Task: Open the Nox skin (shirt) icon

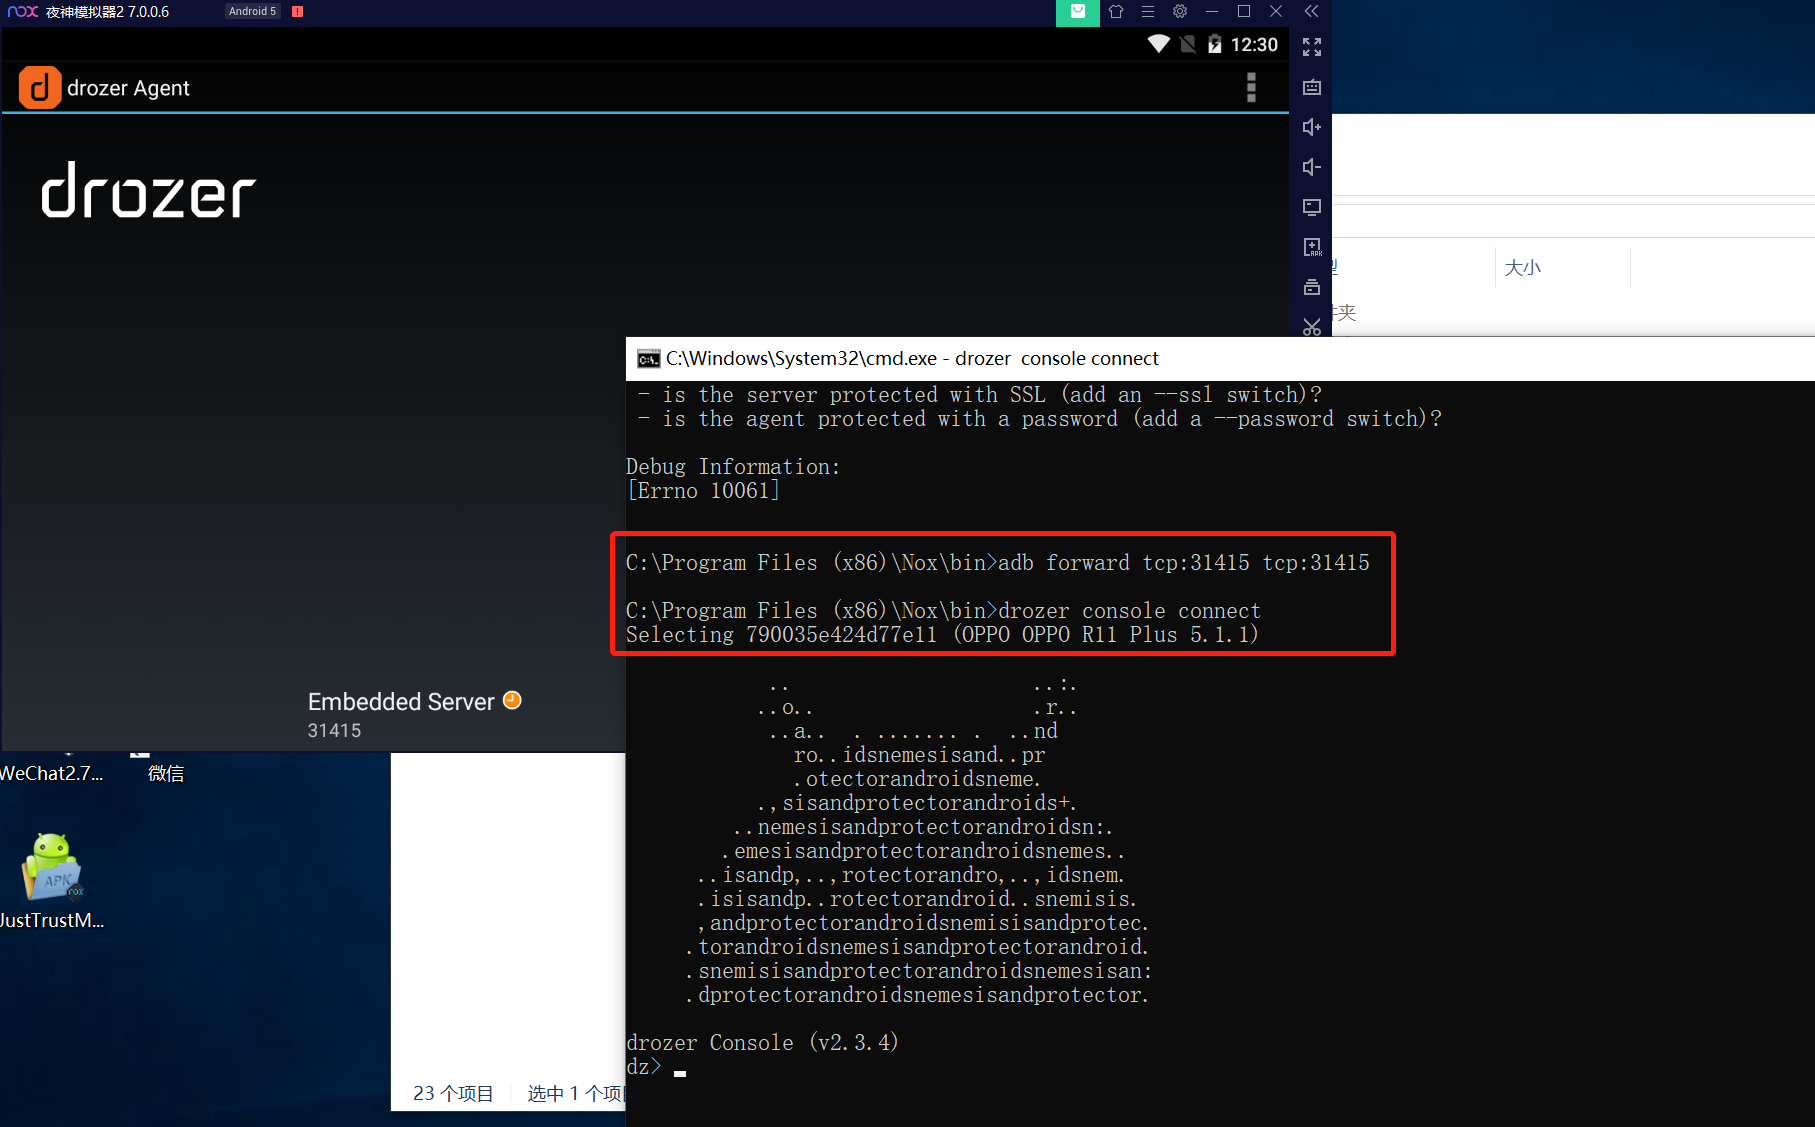Action: tap(1116, 12)
